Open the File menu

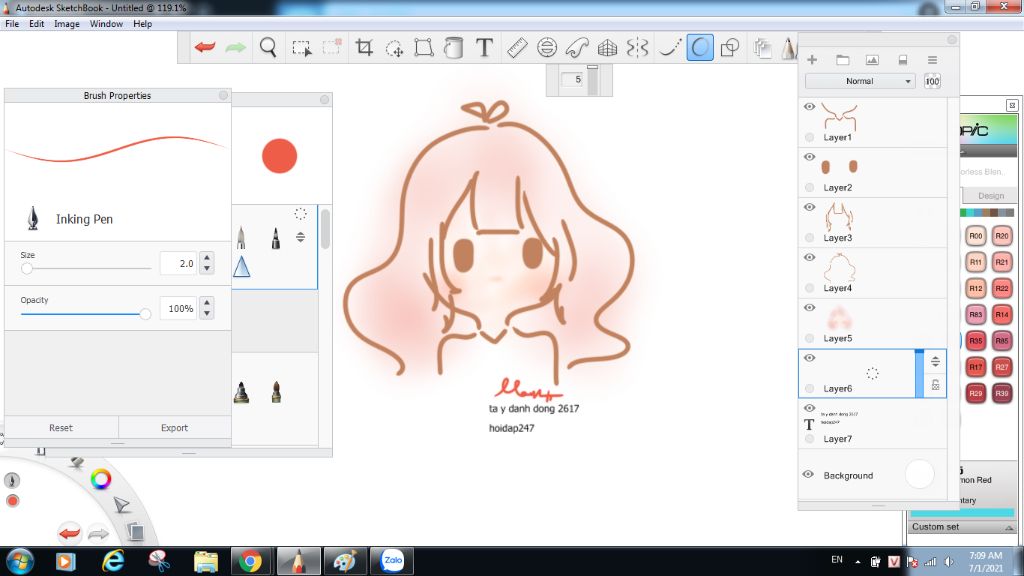click(12, 24)
